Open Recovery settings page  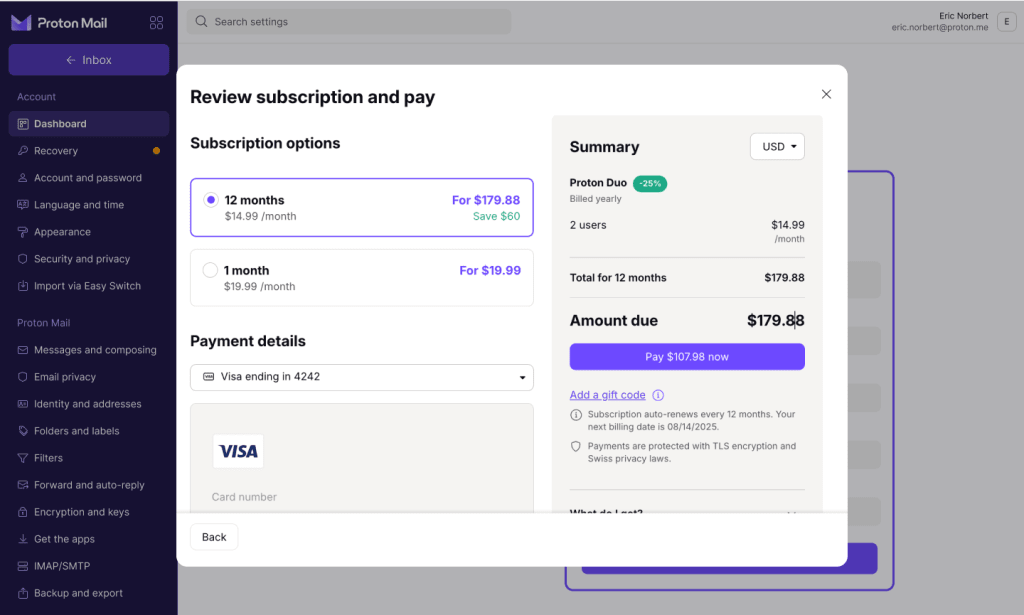click(89, 151)
